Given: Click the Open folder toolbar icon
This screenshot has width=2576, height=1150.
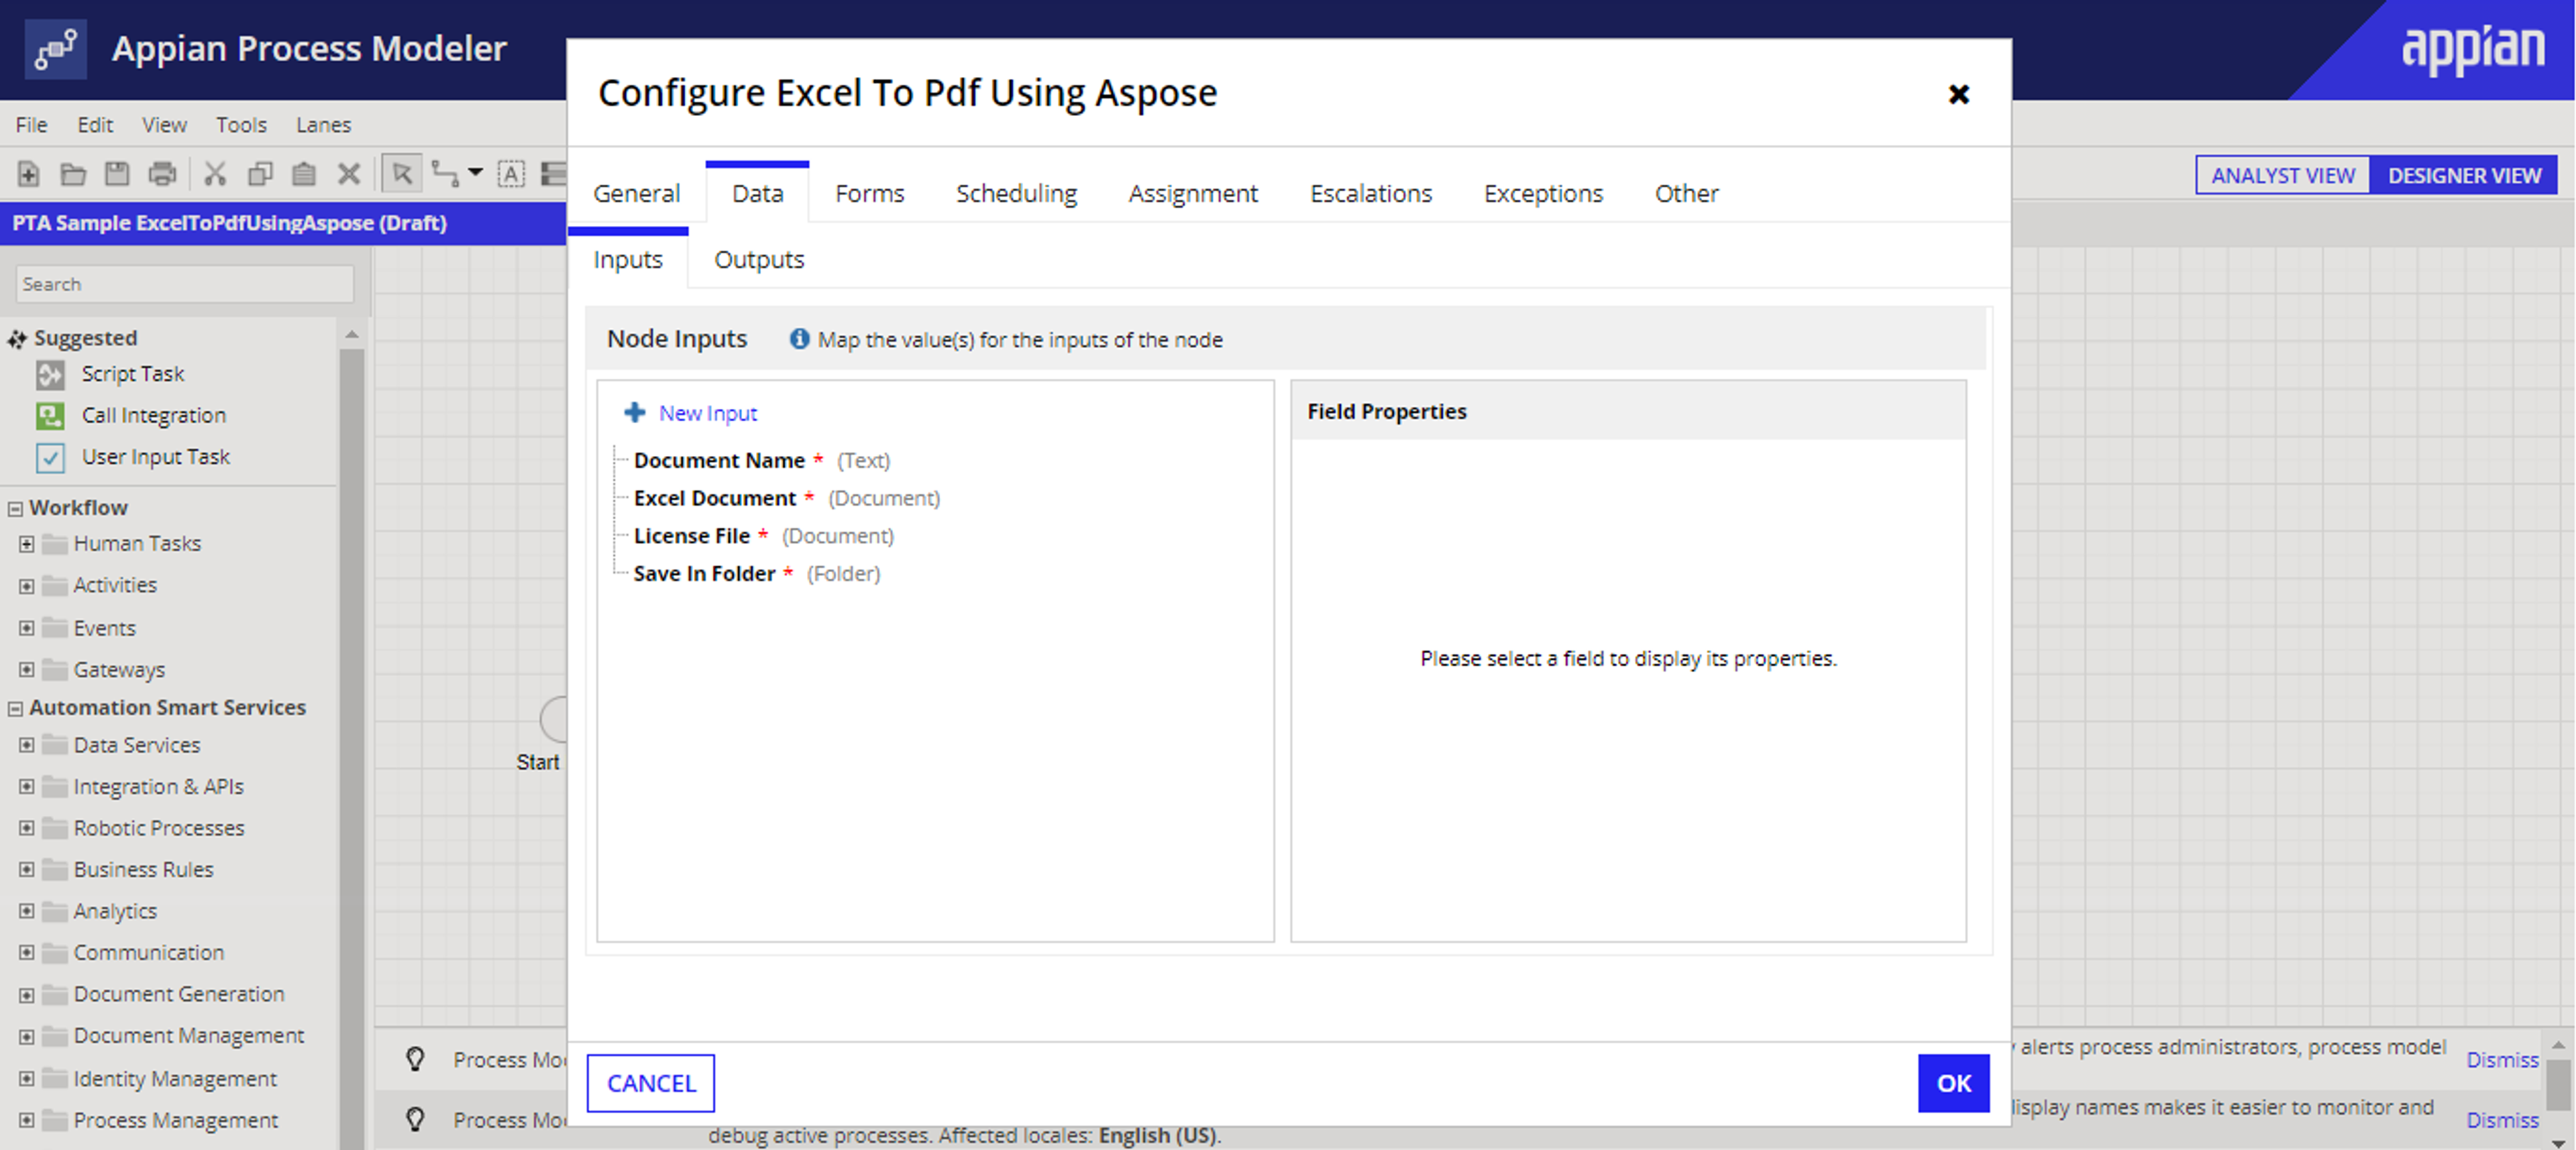Looking at the screenshot, I should [73, 174].
